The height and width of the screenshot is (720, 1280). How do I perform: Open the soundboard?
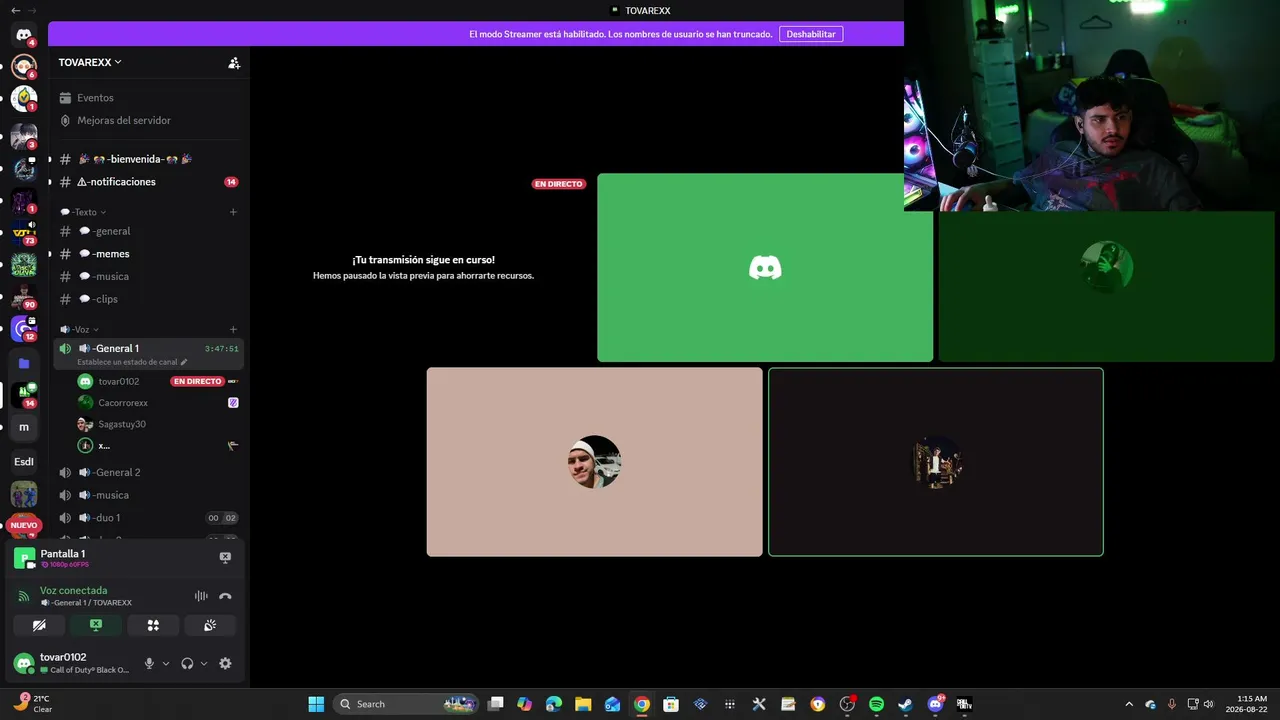click(x=210, y=625)
